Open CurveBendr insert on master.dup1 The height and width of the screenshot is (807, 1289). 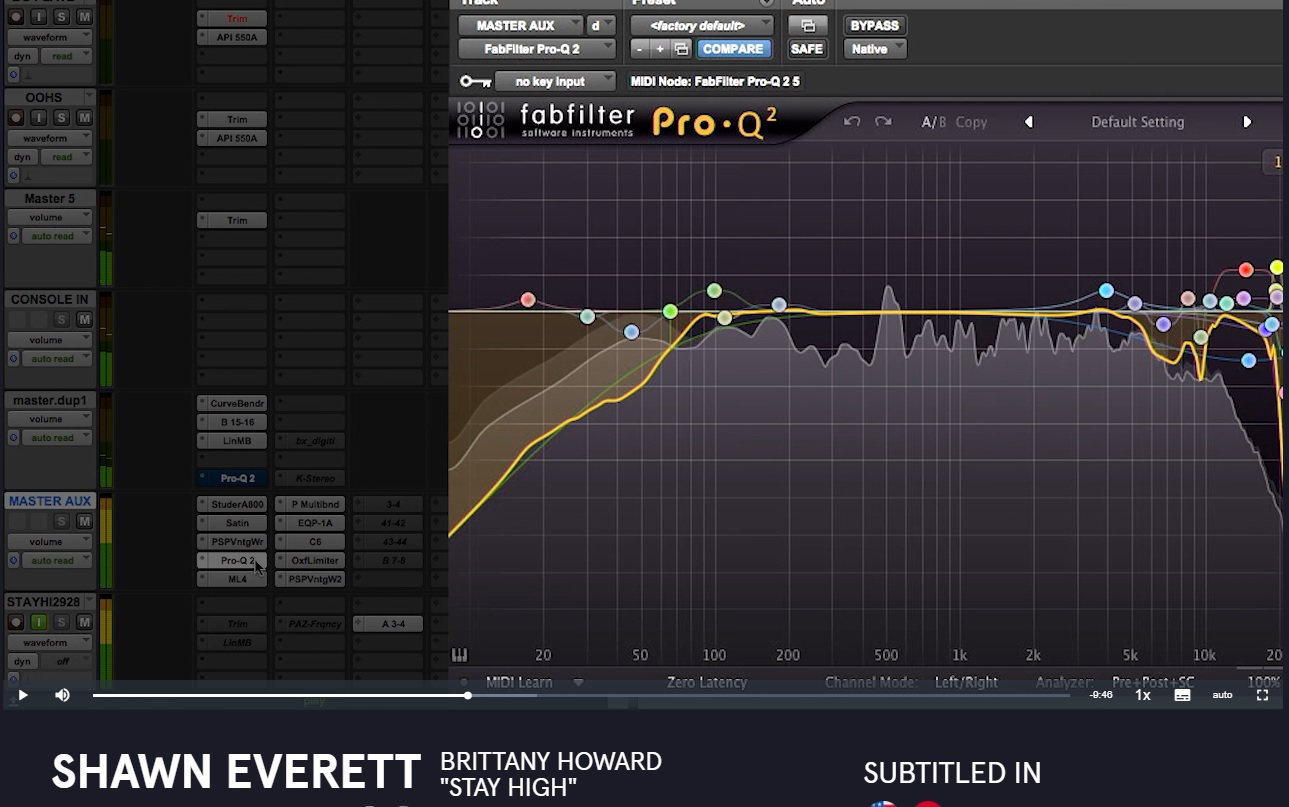[x=232, y=403]
